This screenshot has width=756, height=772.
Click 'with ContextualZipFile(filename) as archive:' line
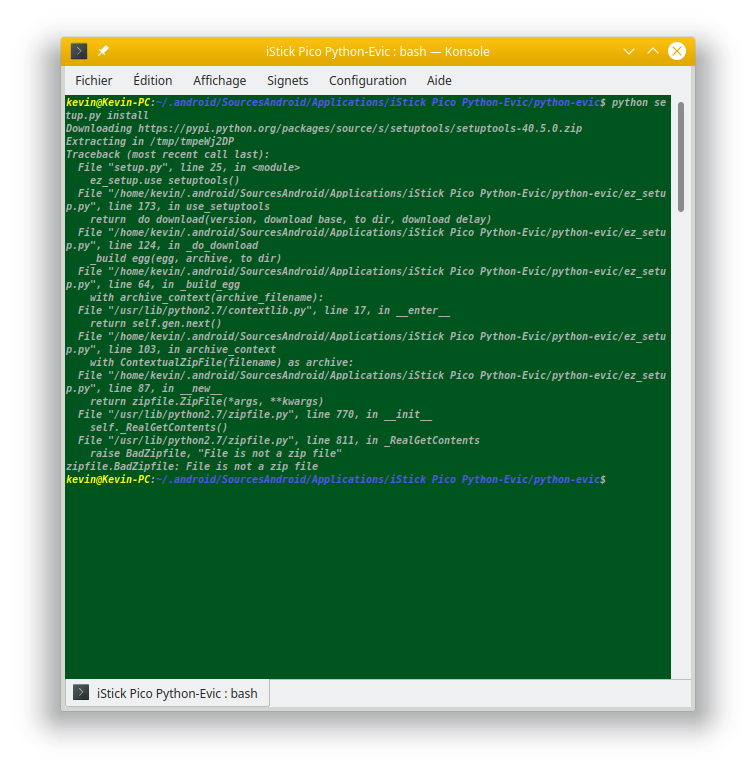point(221,362)
